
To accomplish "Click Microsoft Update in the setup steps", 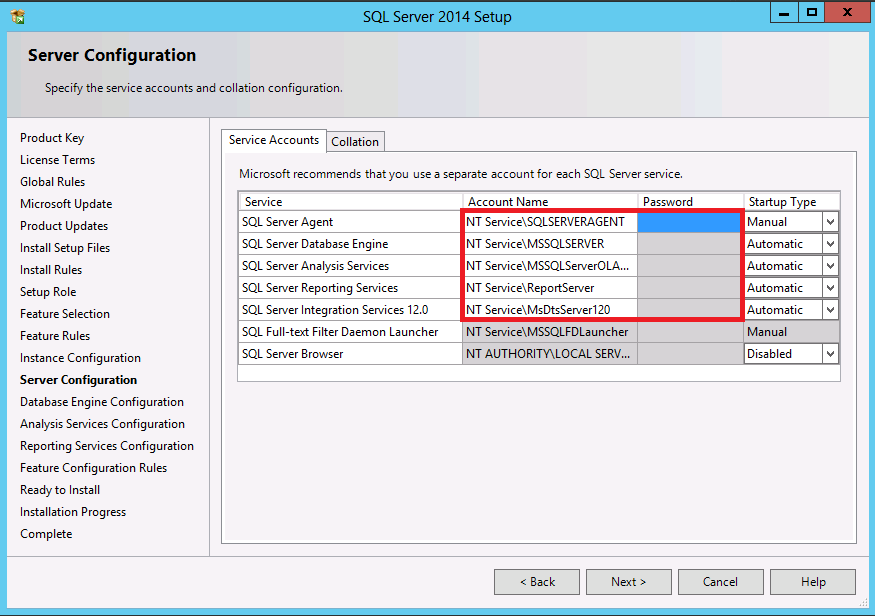I will (x=66, y=204).
